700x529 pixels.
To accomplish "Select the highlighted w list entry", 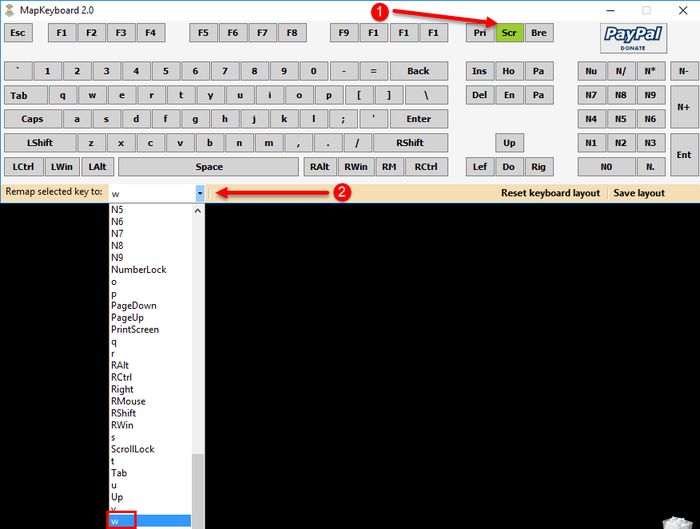I will [x=150, y=520].
